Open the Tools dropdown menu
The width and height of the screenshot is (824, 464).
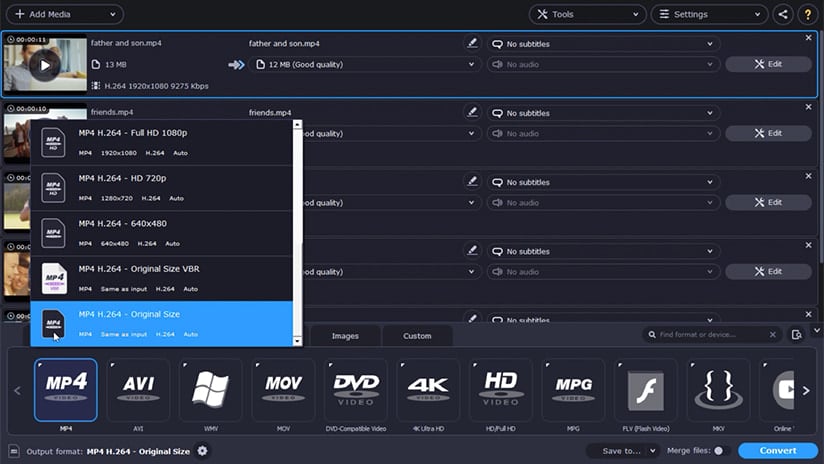tap(587, 15)
